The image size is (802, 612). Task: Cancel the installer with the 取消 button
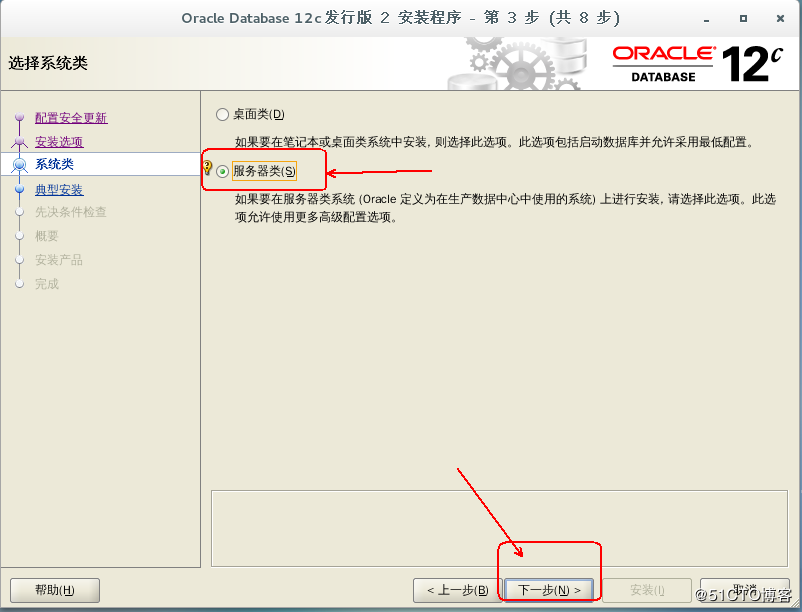tap(745, 591)
